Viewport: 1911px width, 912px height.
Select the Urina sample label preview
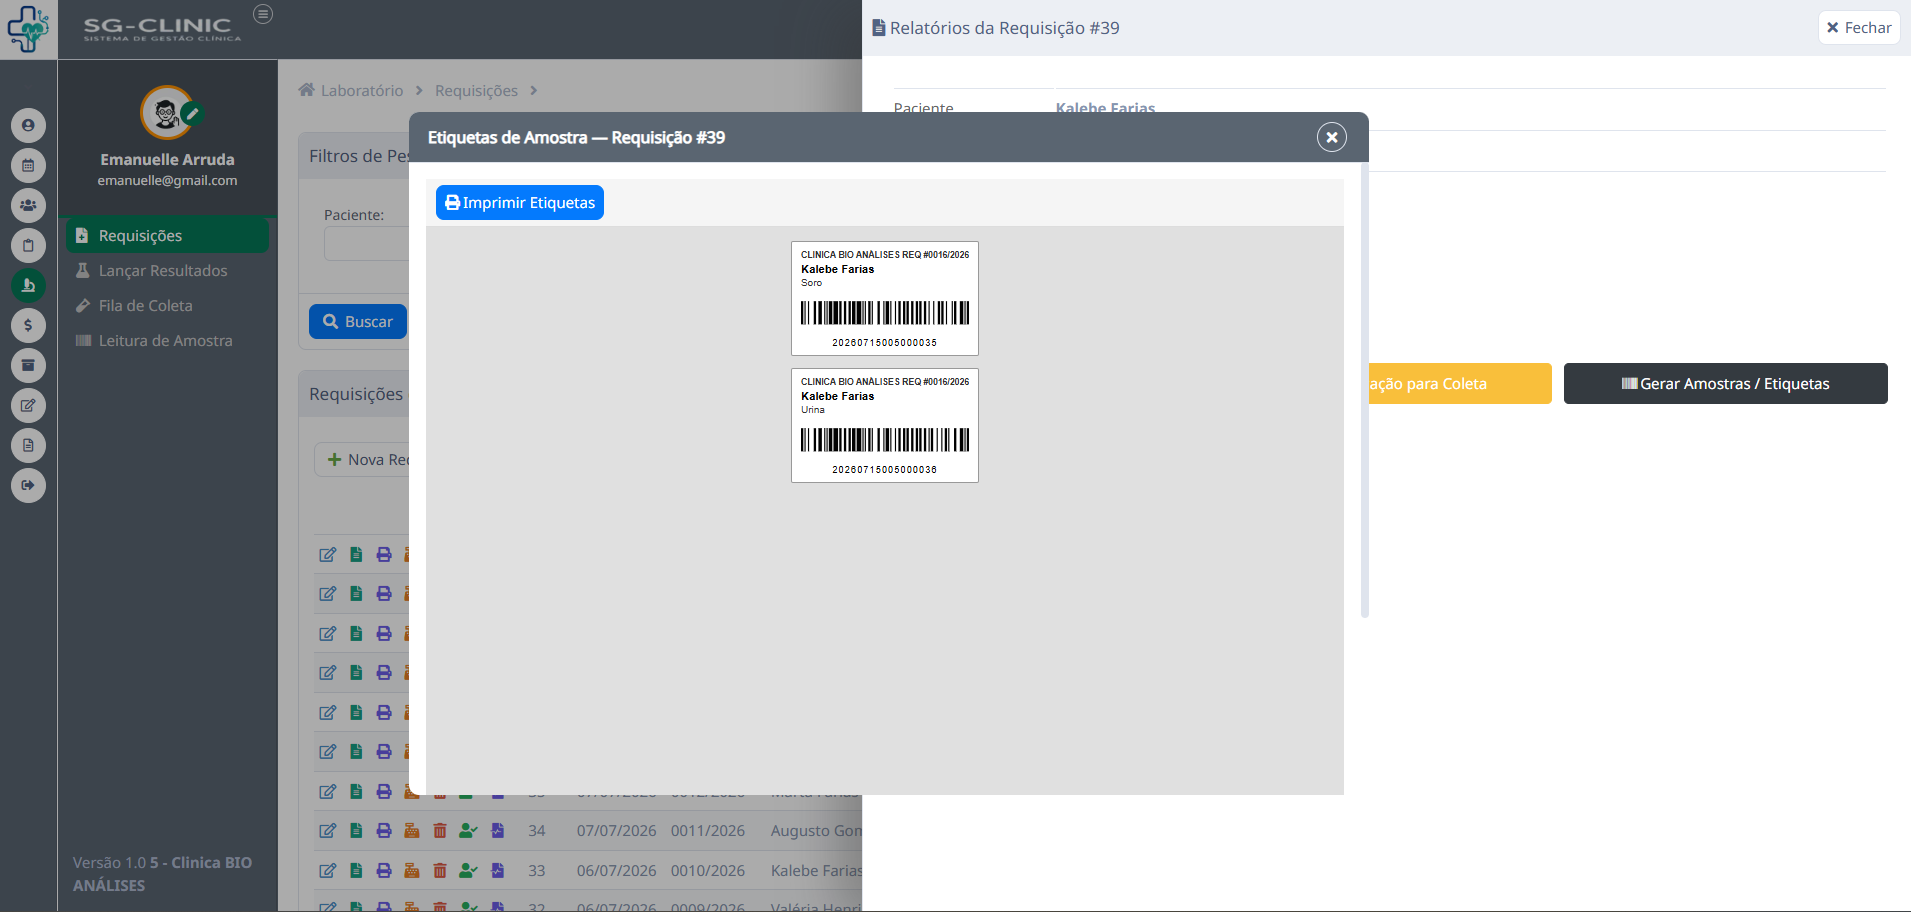click(x=885, y=425)
